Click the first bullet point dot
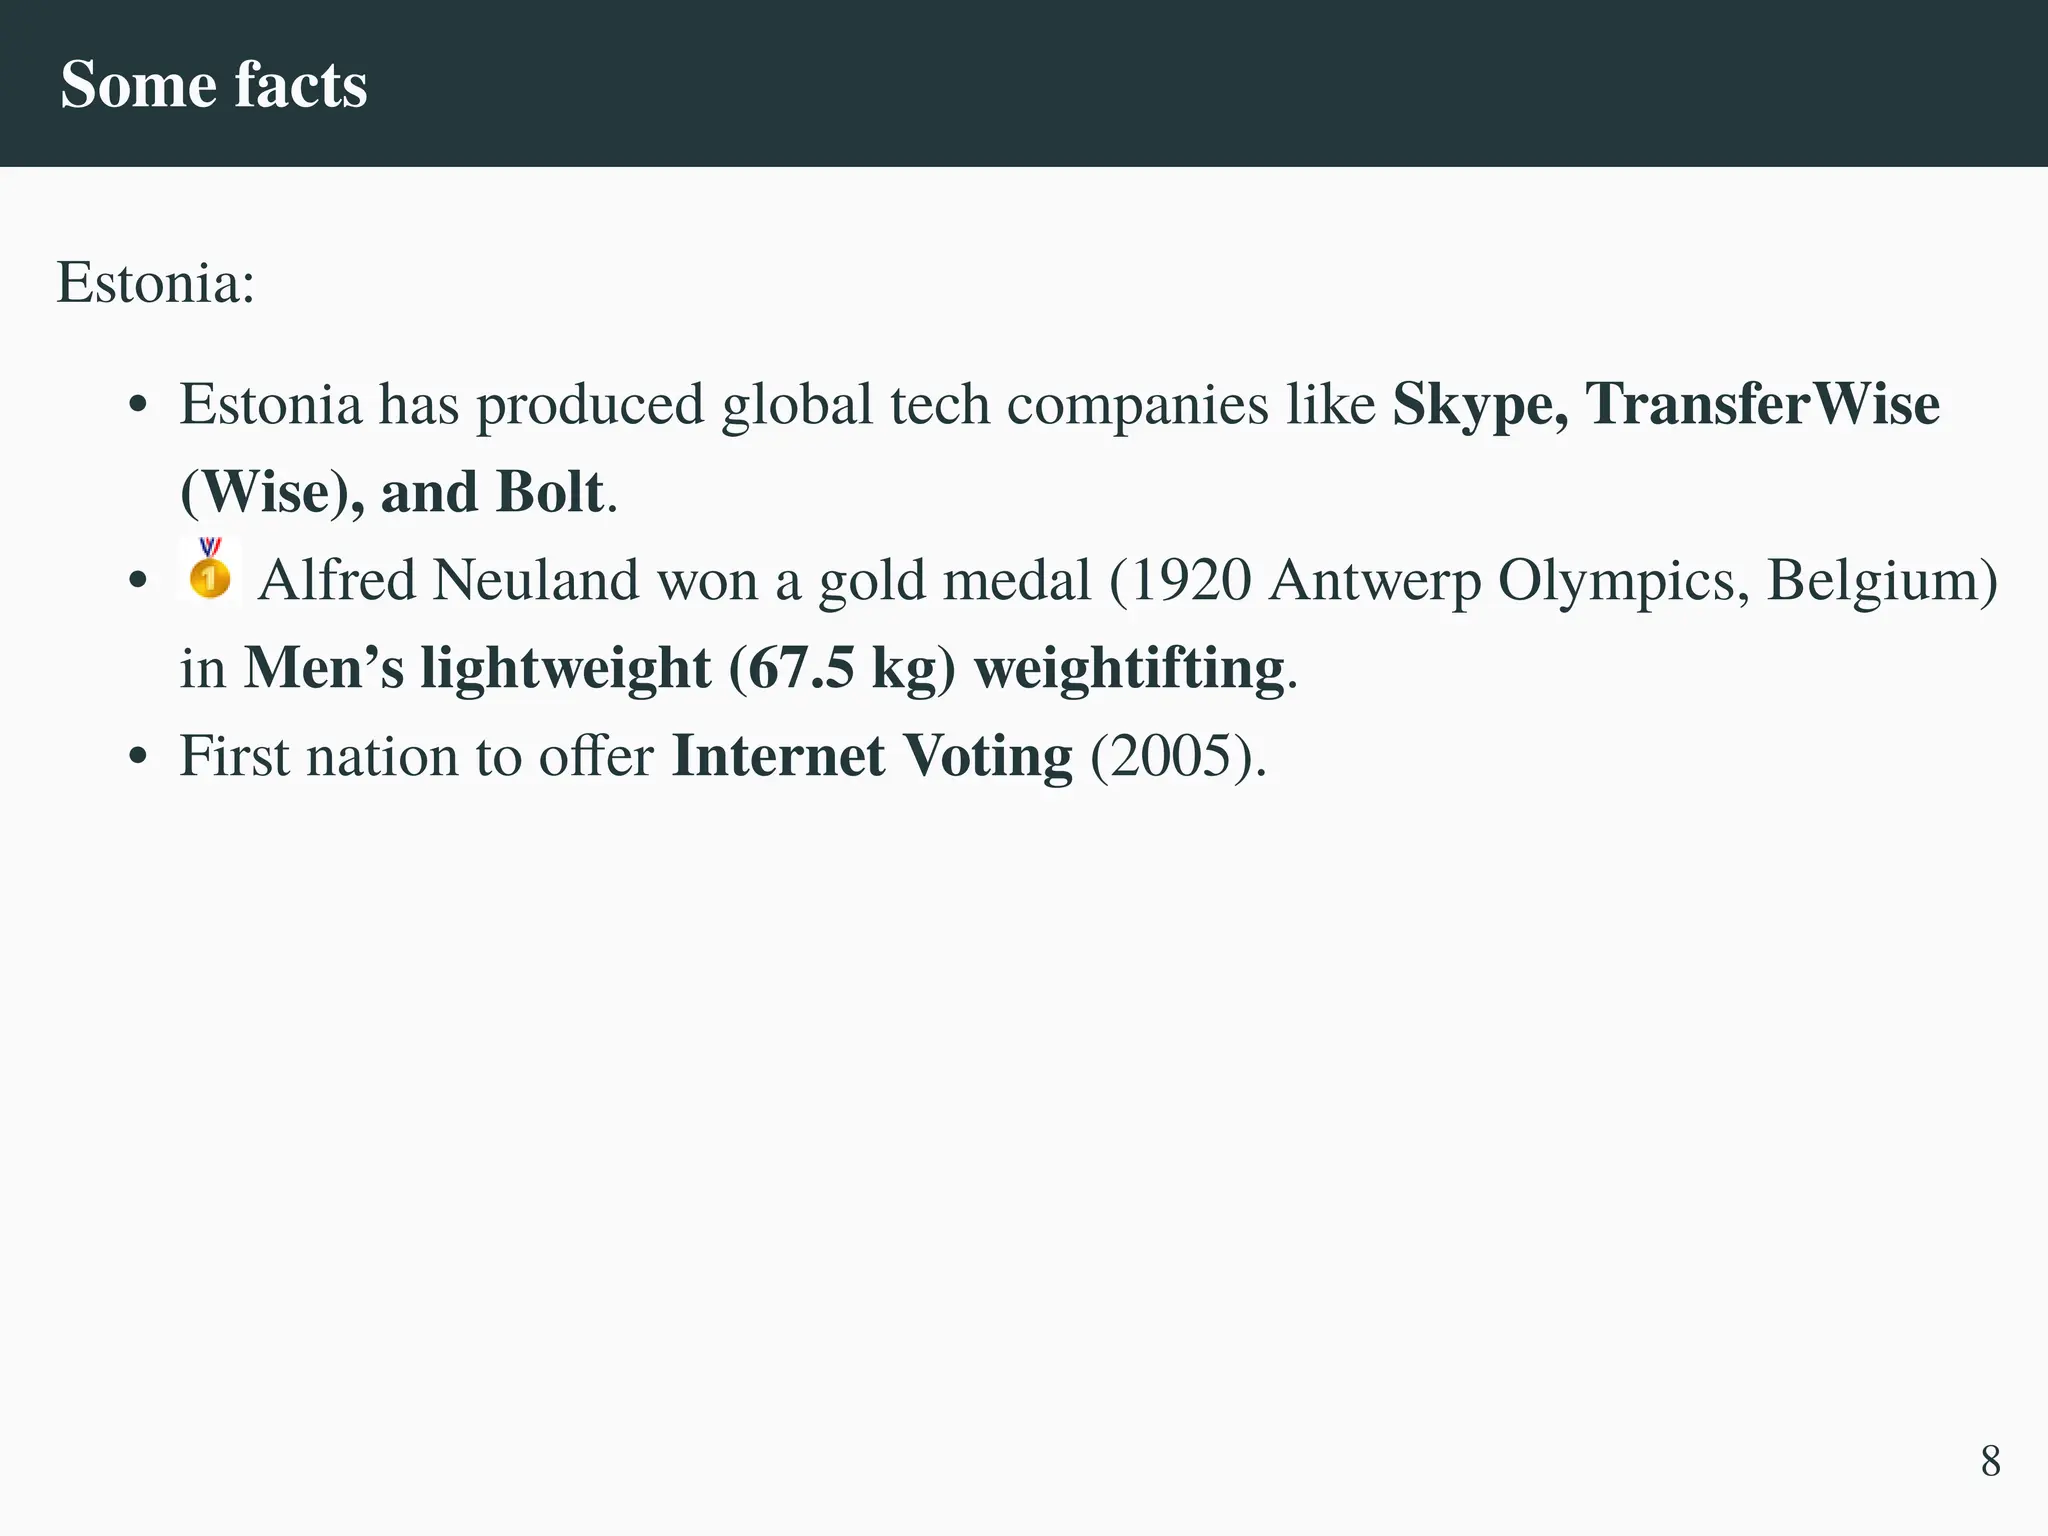 coord(139,407)
